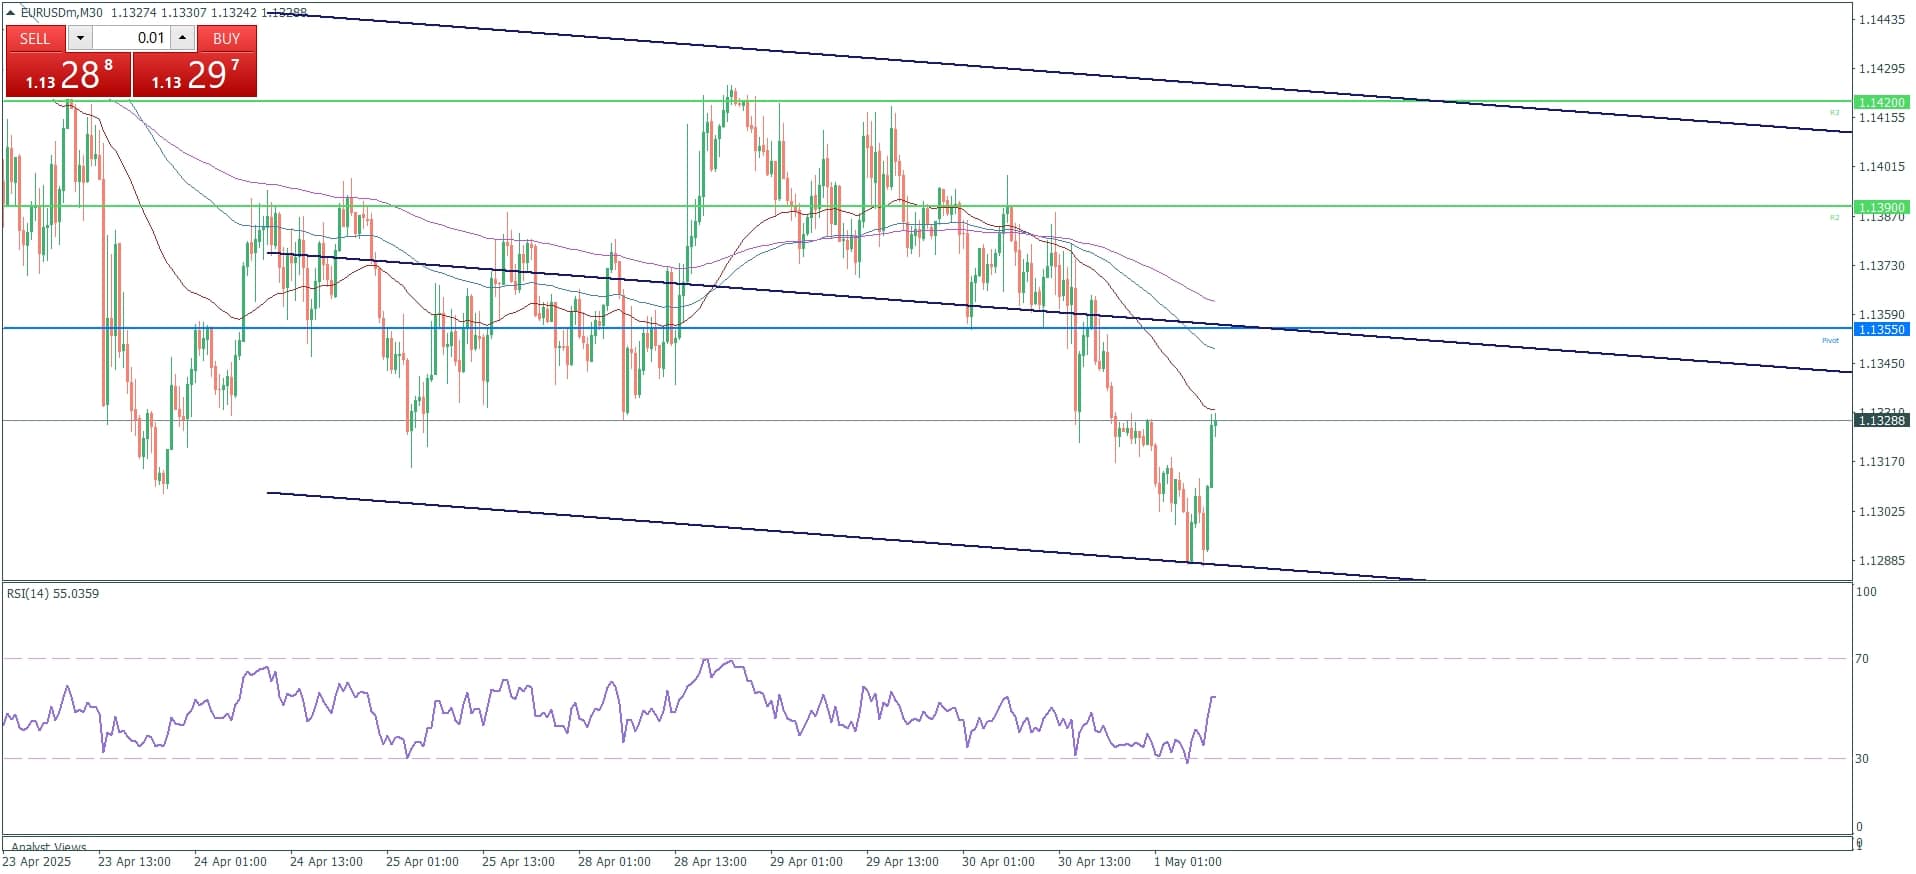
Task: Click the RSI(14) 55.0359 indicator label
Action: [53, 593]
